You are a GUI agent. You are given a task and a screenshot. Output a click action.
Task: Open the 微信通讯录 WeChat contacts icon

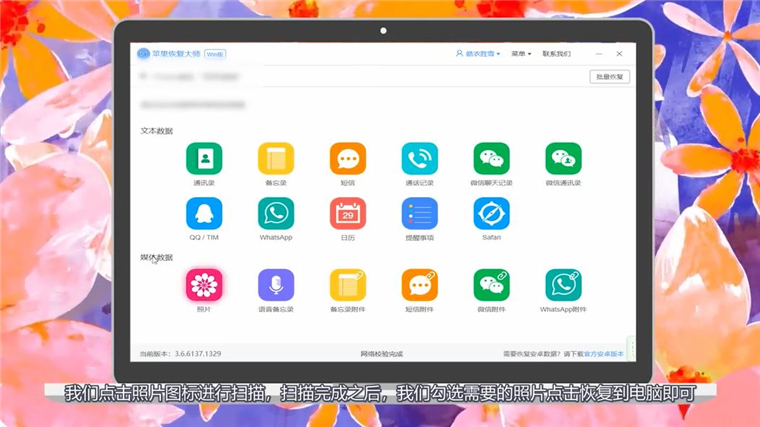(x=563, y=158)
